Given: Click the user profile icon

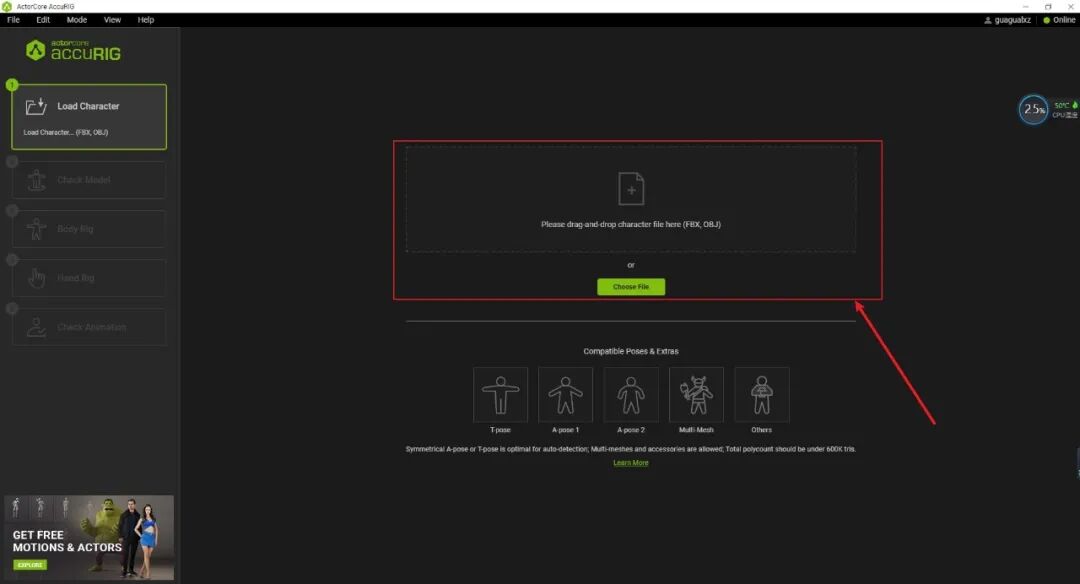Looking at the screenshot, I should [988, 20].
